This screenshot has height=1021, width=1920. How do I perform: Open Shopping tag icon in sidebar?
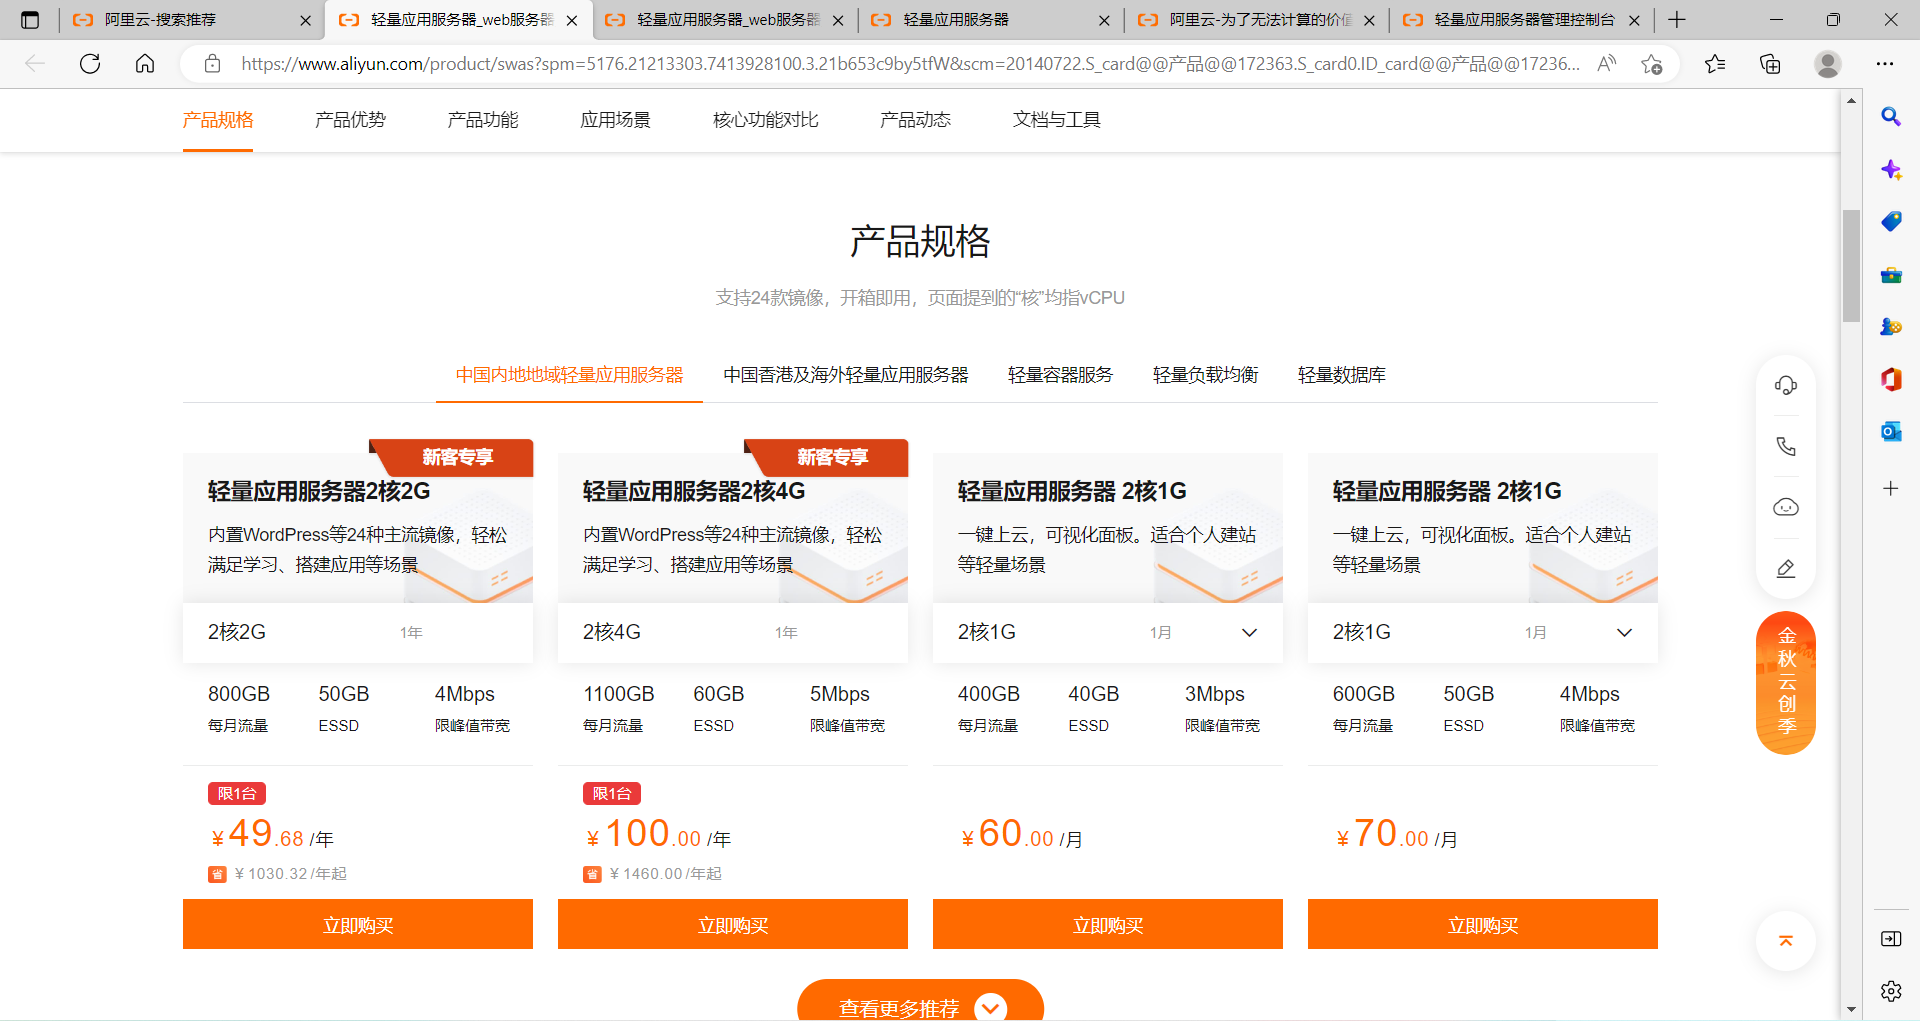[1891, 221]
